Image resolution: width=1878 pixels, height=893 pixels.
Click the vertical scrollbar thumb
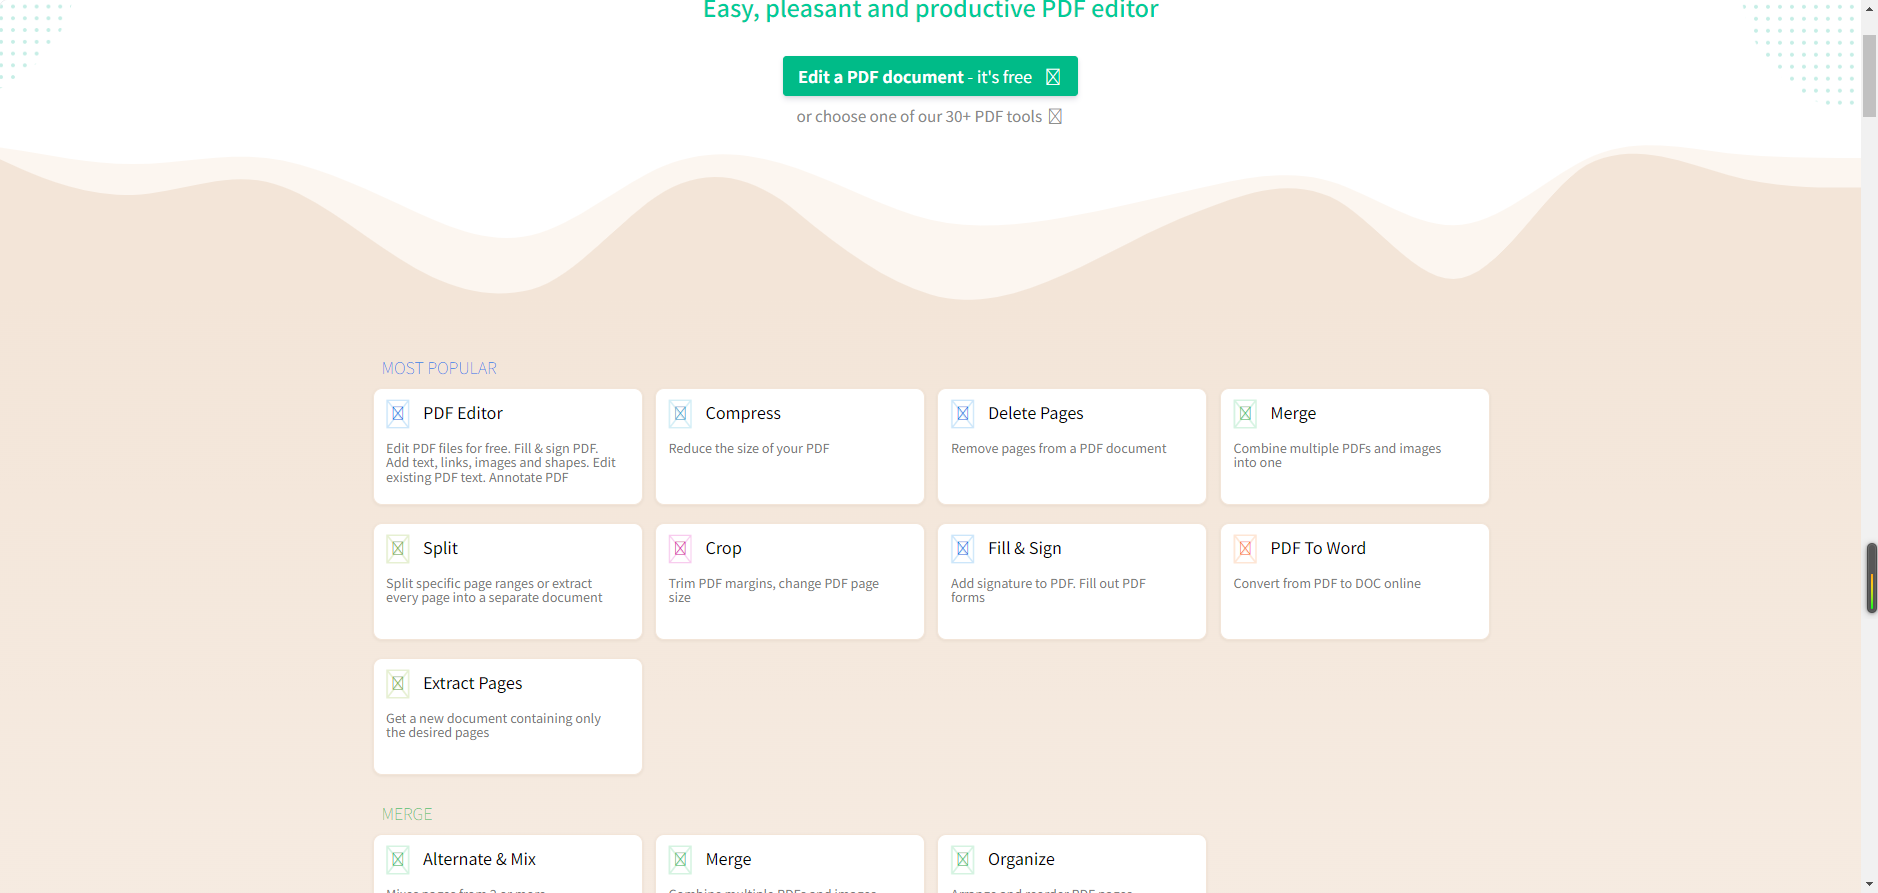coord(1869,76)
